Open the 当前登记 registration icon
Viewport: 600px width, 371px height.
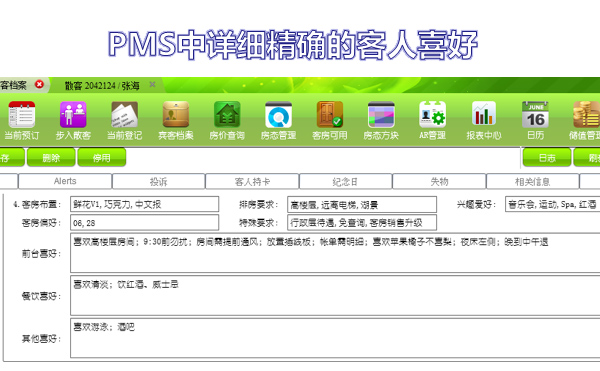(124, 115)
